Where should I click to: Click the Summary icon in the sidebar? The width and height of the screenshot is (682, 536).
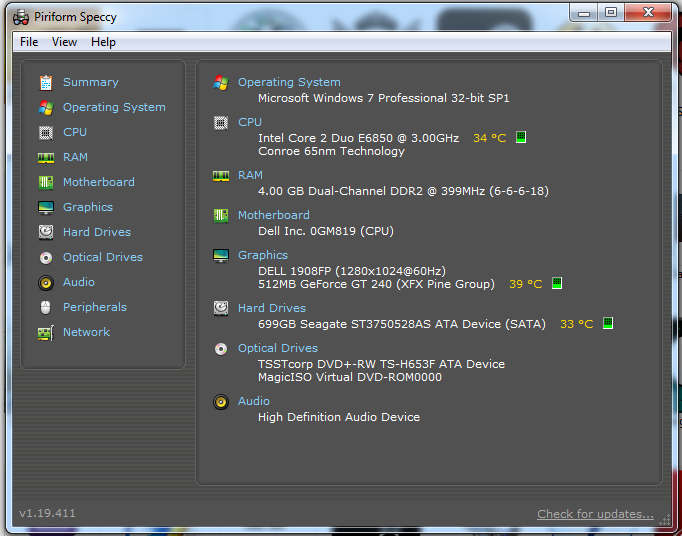pos(46,83)
